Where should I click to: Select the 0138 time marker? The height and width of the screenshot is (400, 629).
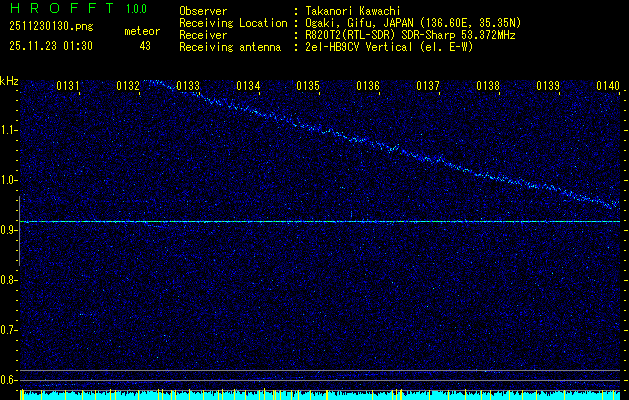tap(488, 85)
